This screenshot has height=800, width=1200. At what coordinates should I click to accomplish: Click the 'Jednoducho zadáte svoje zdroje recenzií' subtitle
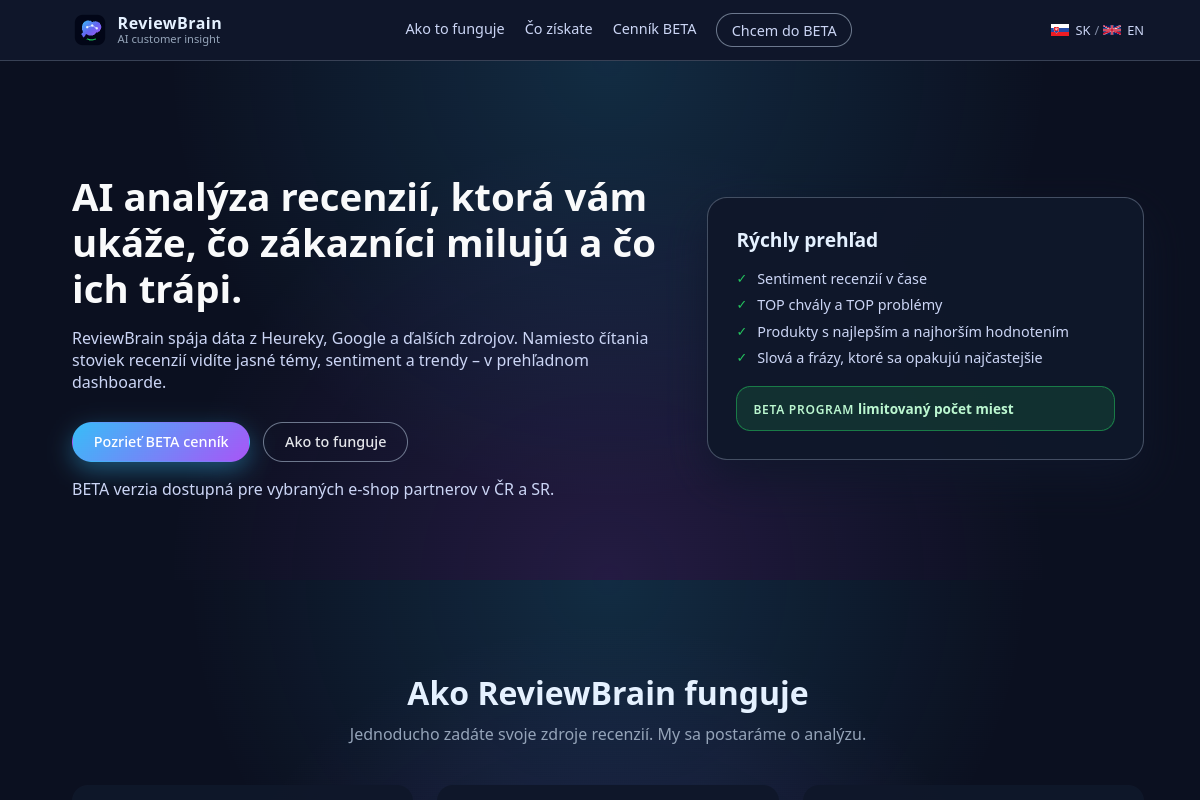pyautogui.click(x=607, y=734)
